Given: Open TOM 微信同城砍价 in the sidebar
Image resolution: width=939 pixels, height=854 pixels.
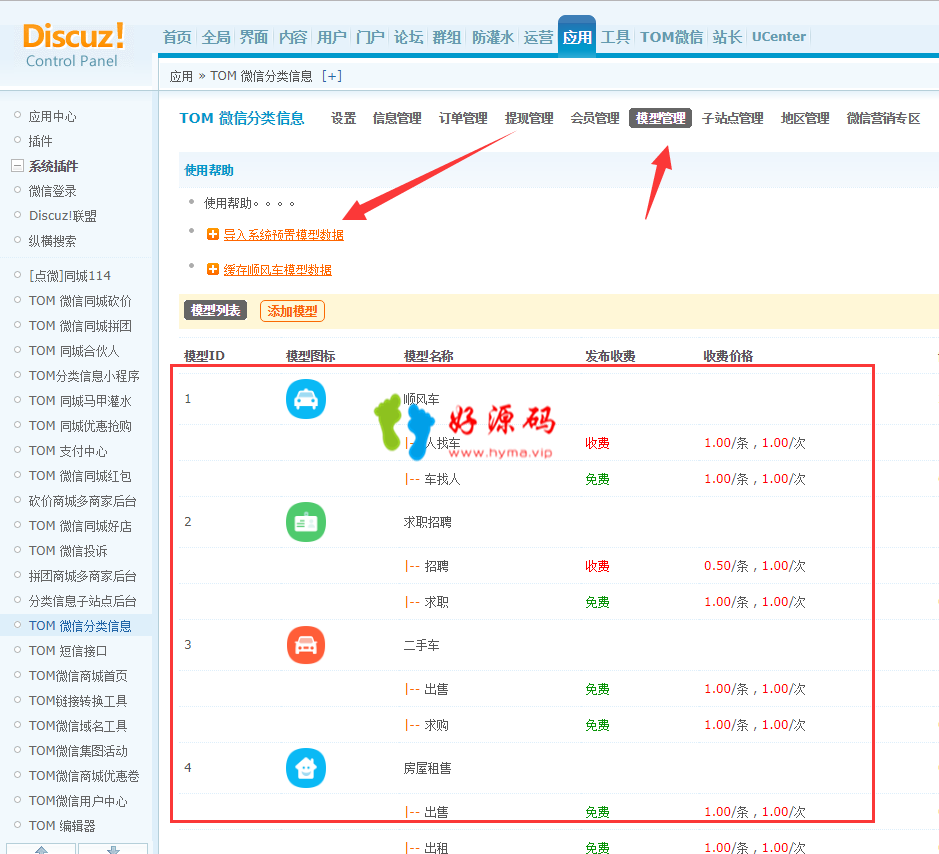Looking at the screenshot, I should tap(80, 301).
